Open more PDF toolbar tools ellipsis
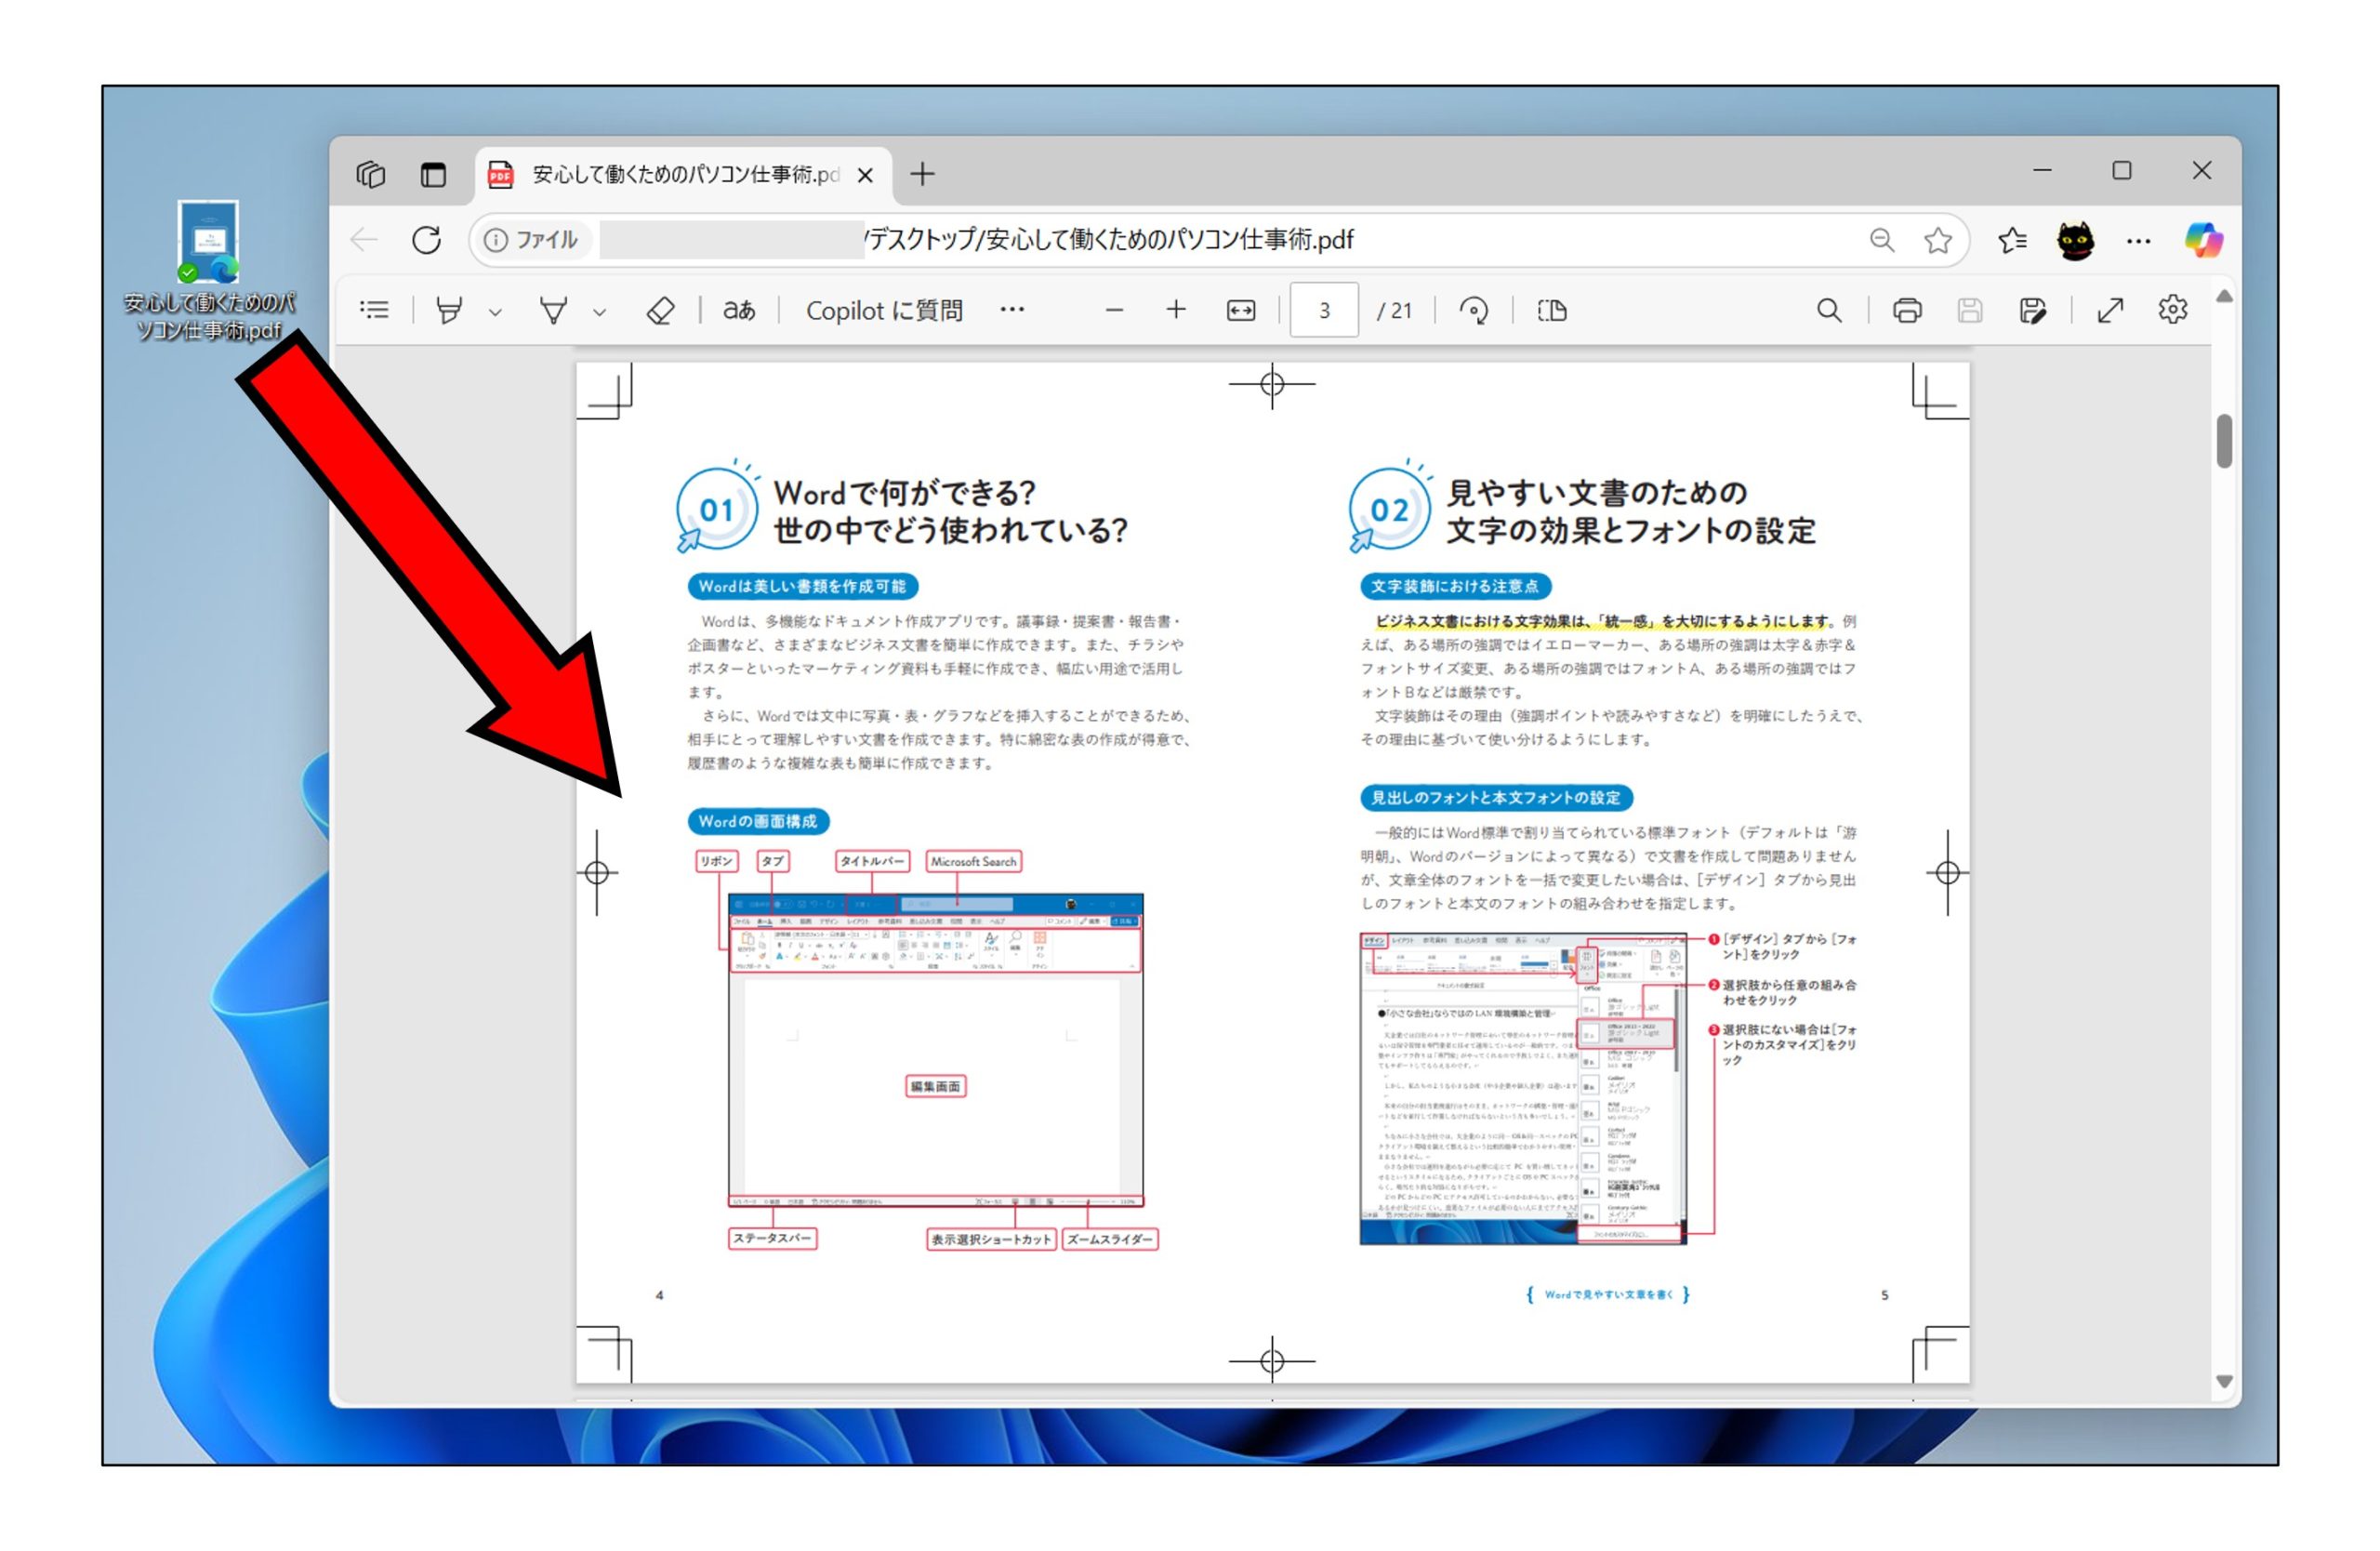 pos(1012,310)
